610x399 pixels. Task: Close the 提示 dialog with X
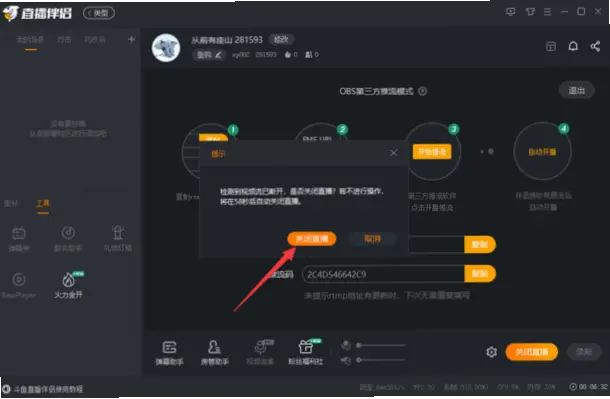pos(393,153)
